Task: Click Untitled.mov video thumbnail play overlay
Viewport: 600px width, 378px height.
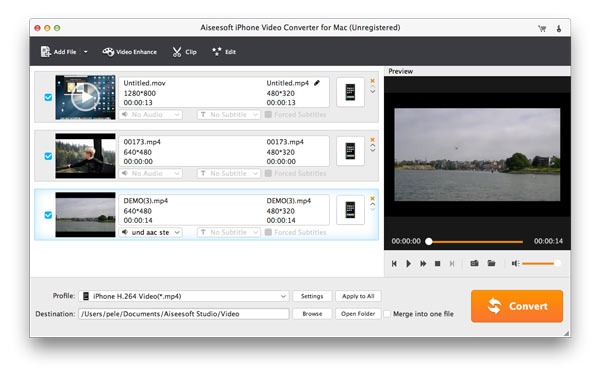Action: [85, 97]
